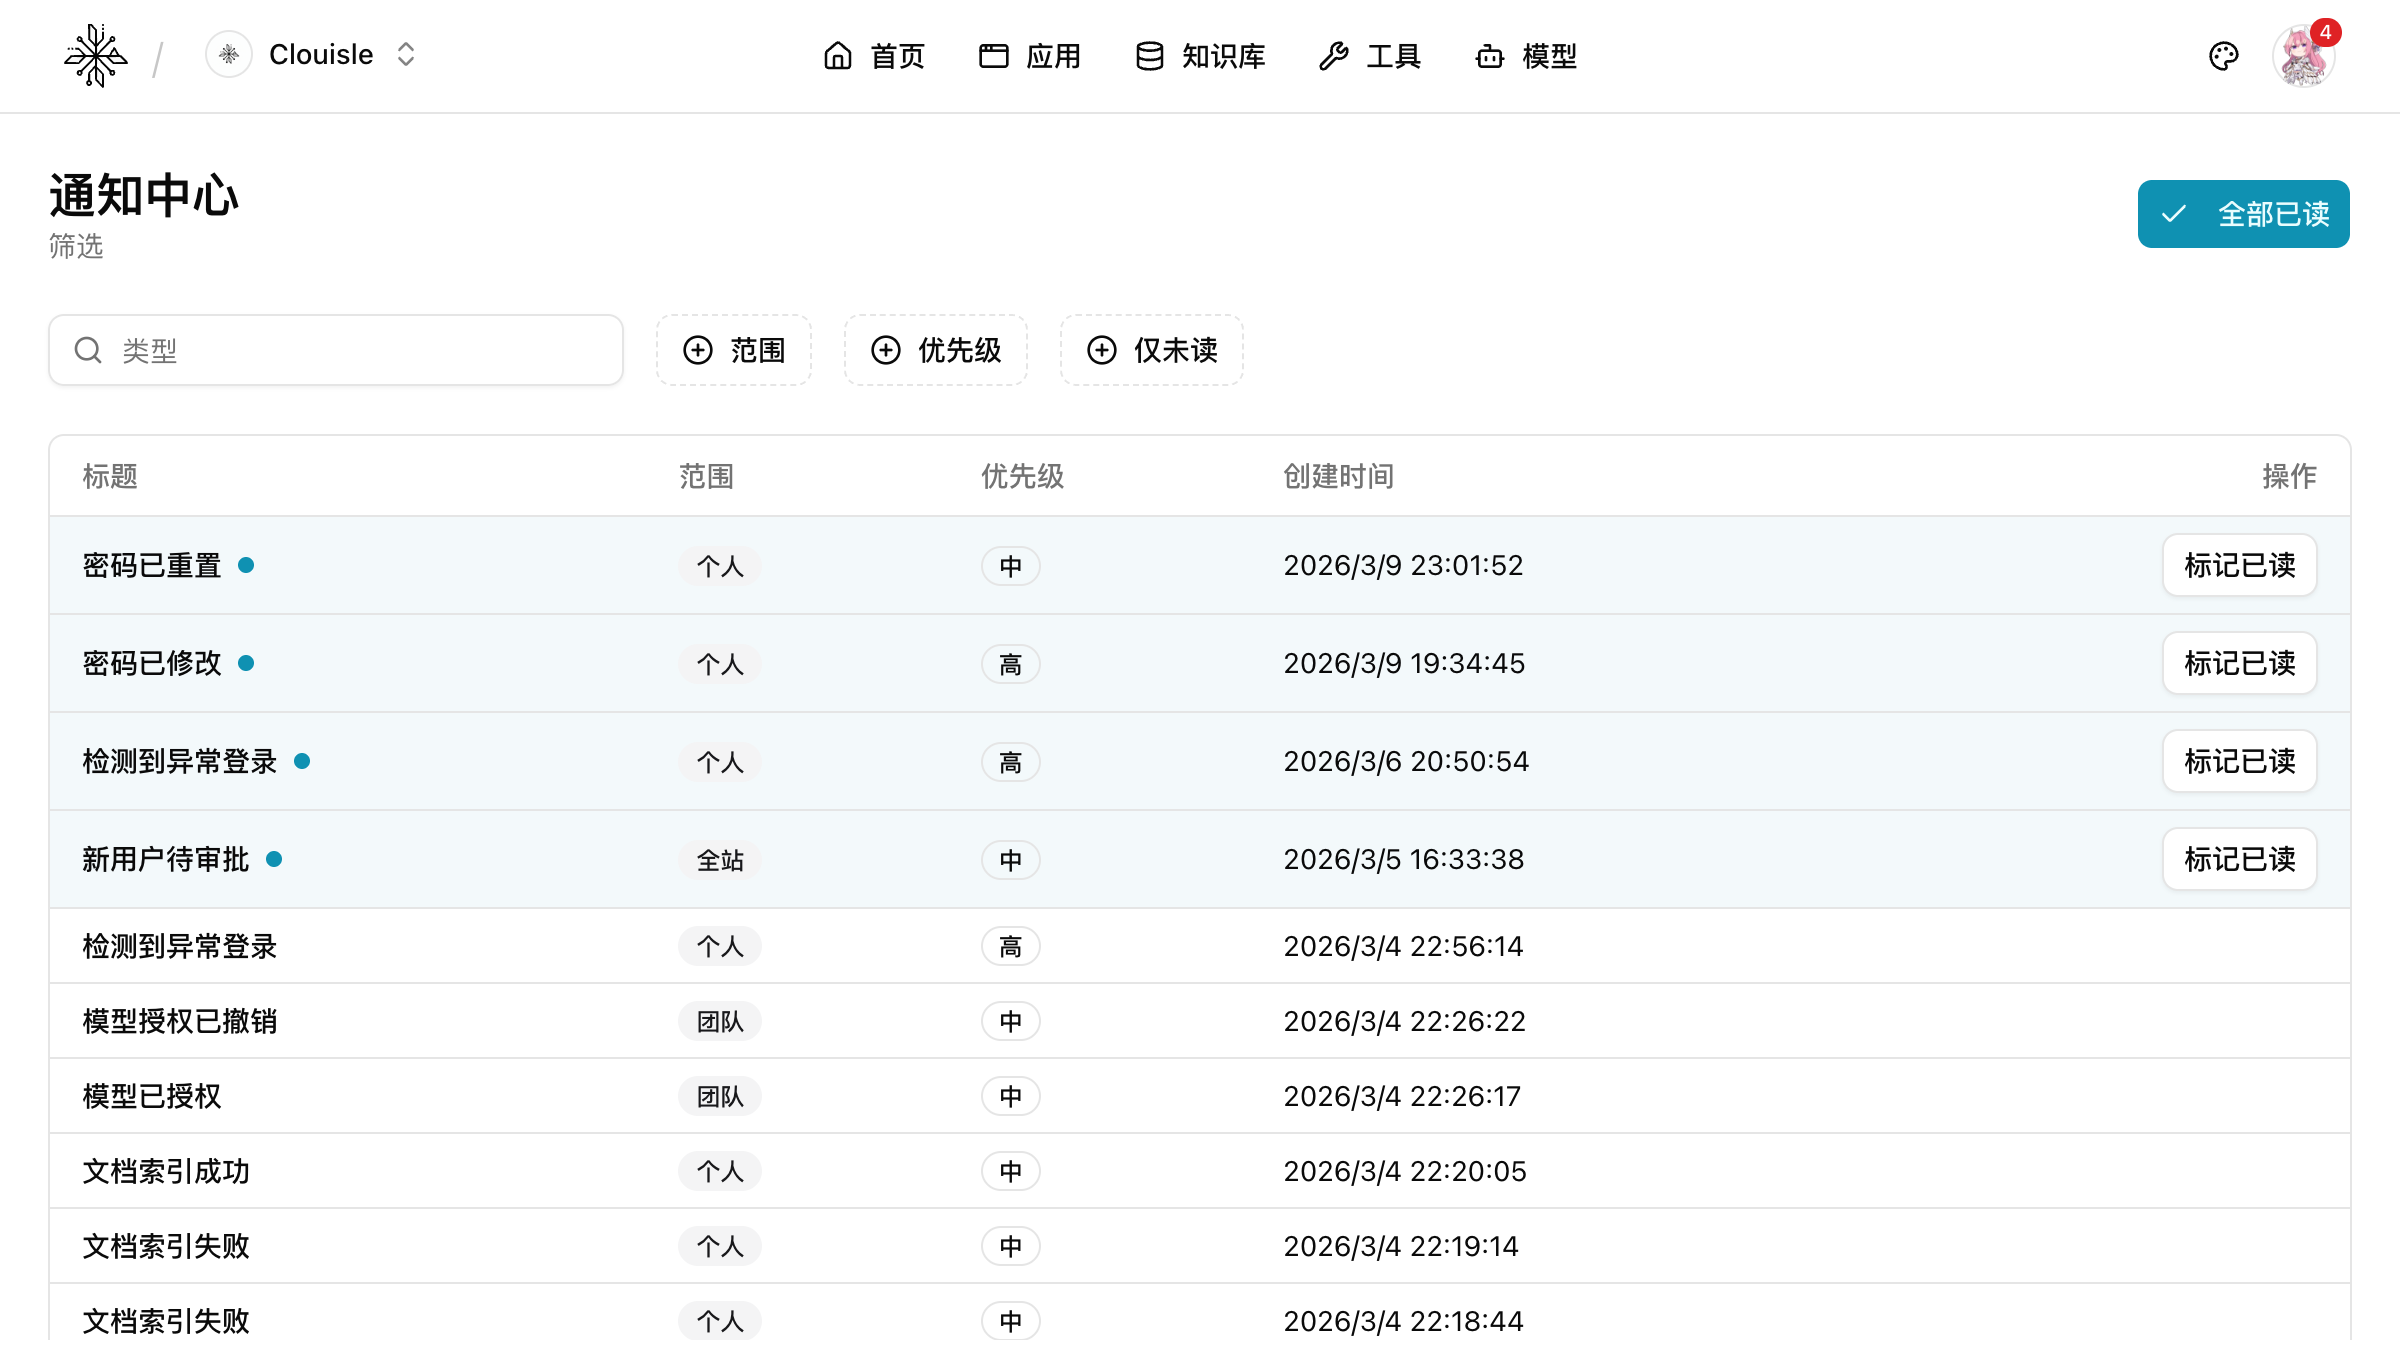Open the palette theme icon near avatar

click(2224, 56)
